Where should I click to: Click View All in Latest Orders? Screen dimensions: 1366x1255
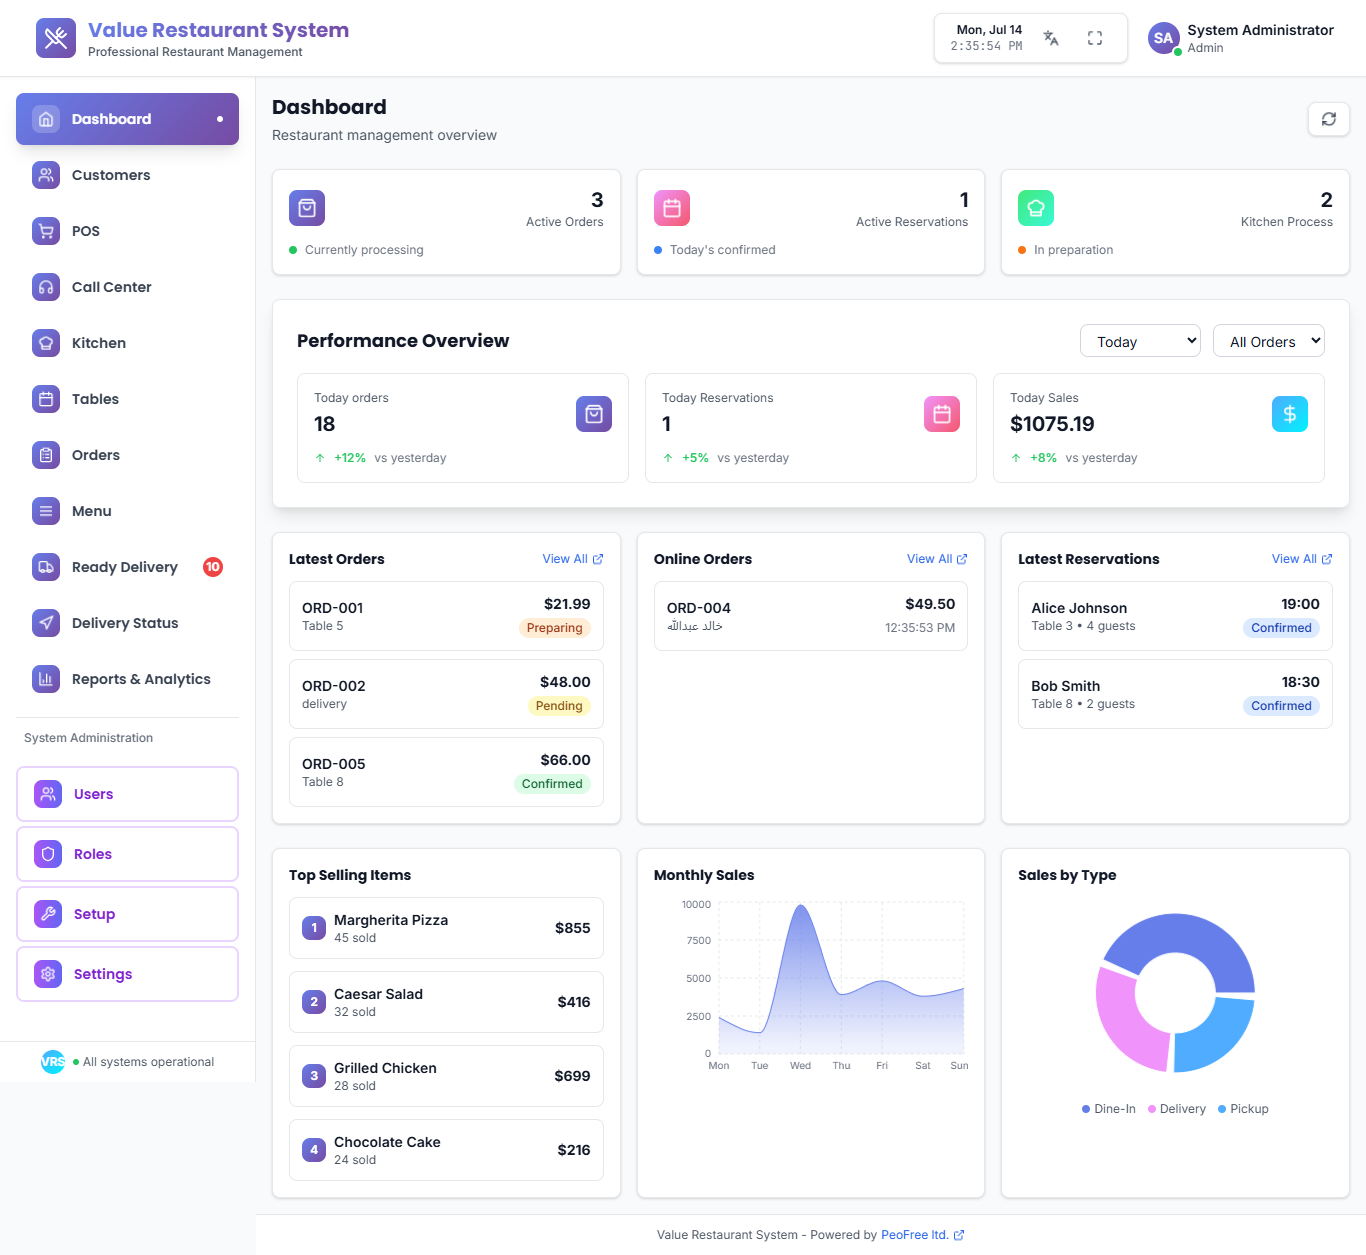(572, 559)
